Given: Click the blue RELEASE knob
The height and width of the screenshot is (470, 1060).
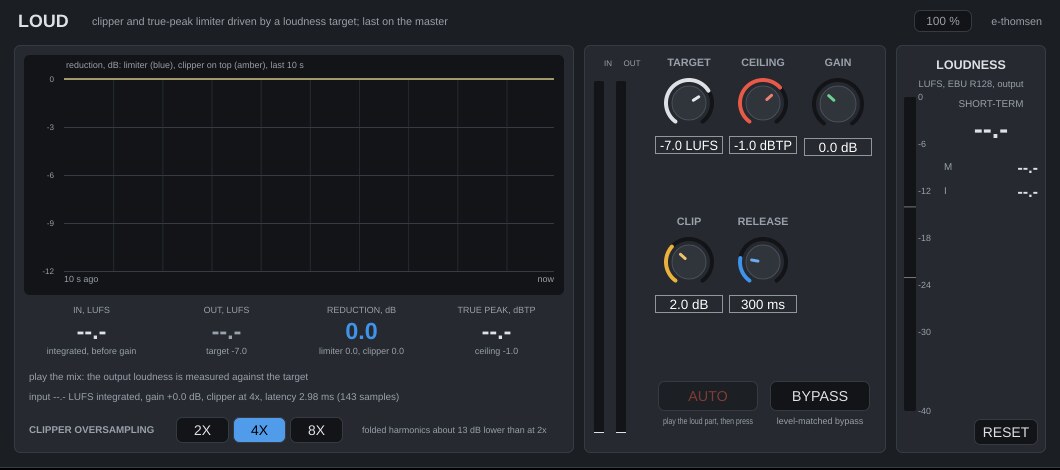Looking at the screenshot, I should point(763,261).
